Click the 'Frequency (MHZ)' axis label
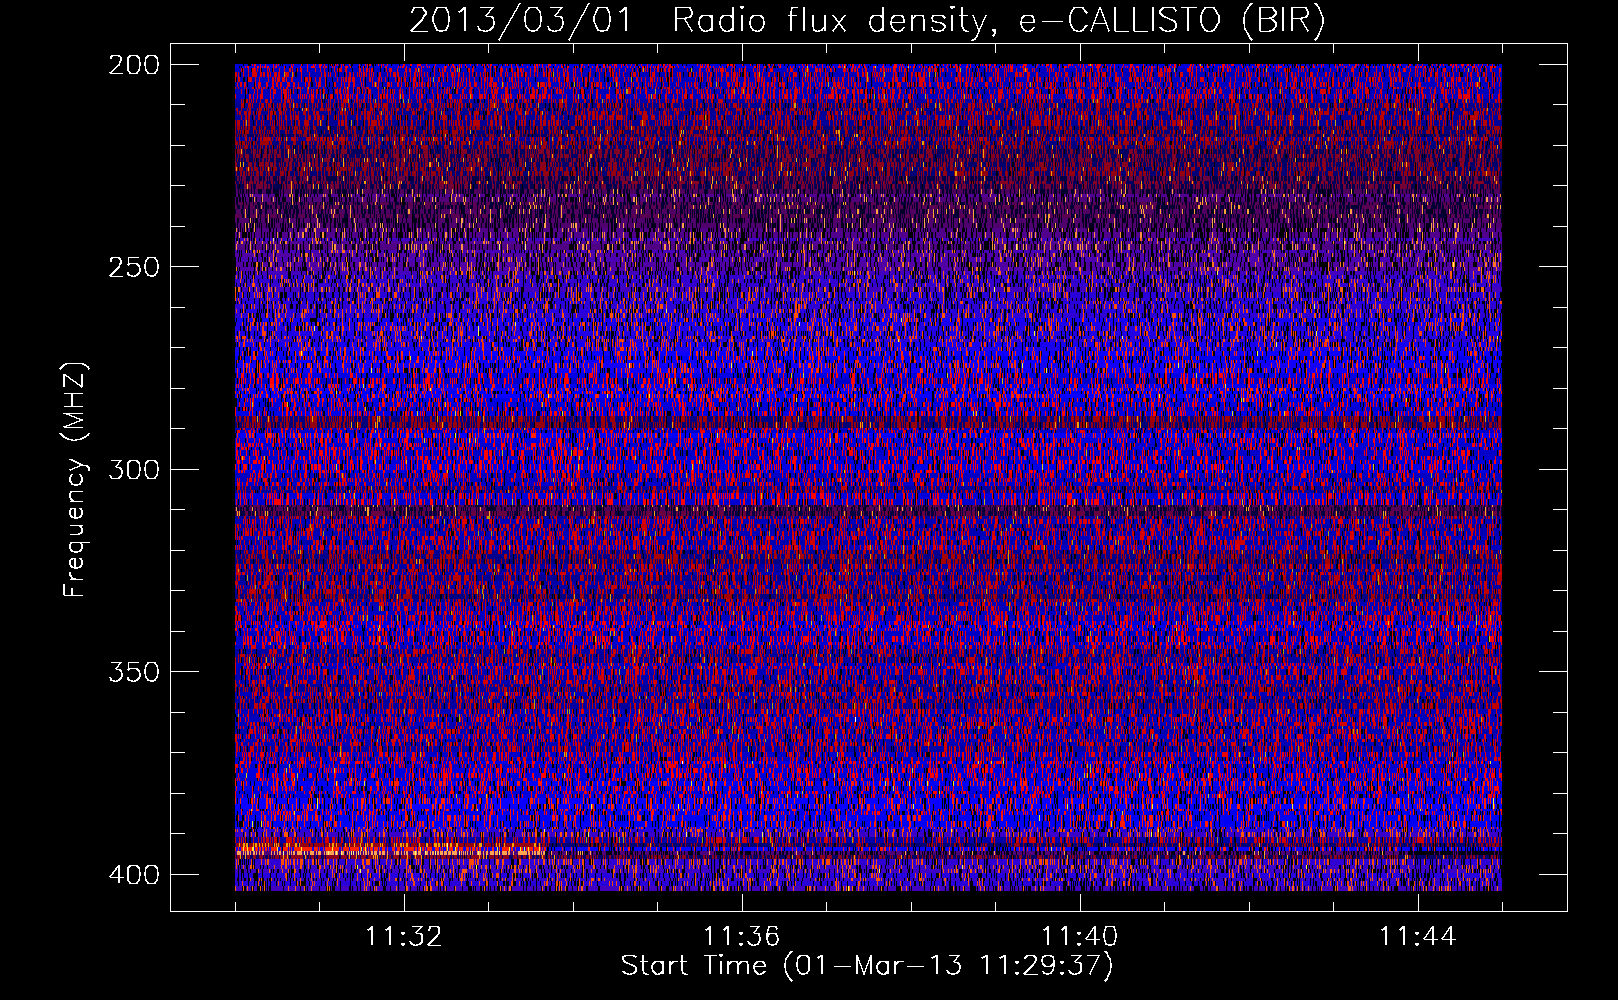 75,480
